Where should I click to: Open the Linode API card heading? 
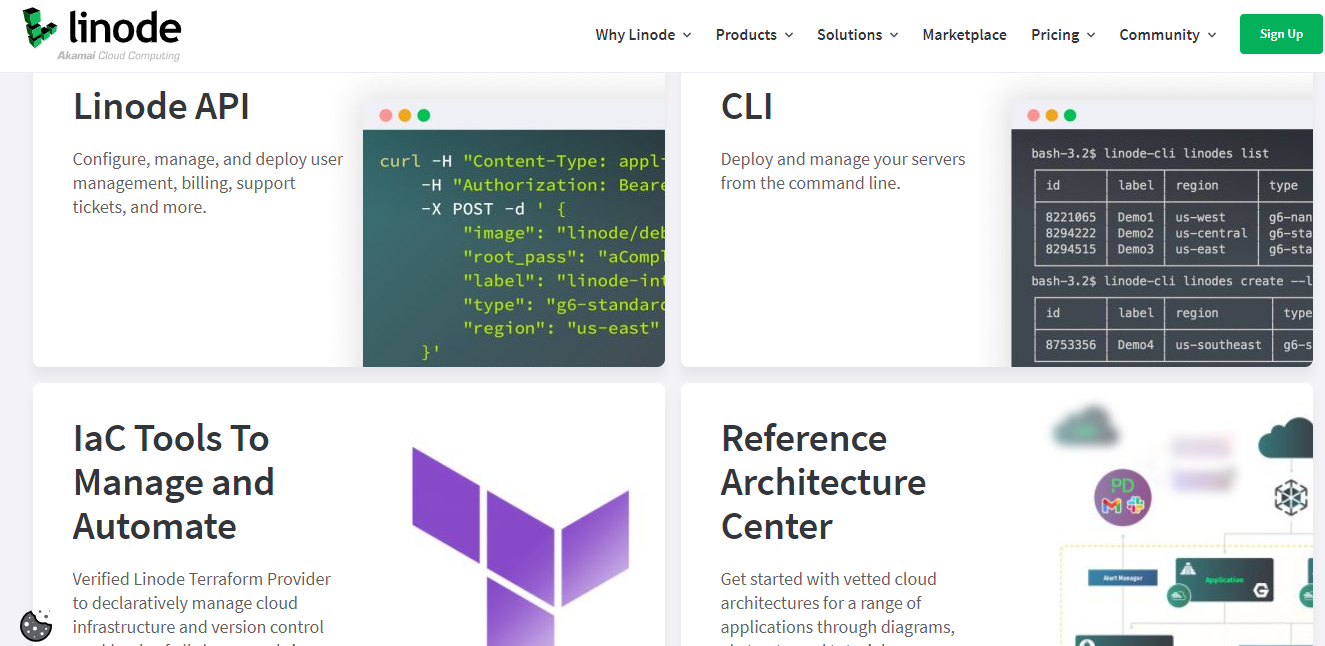161,106
